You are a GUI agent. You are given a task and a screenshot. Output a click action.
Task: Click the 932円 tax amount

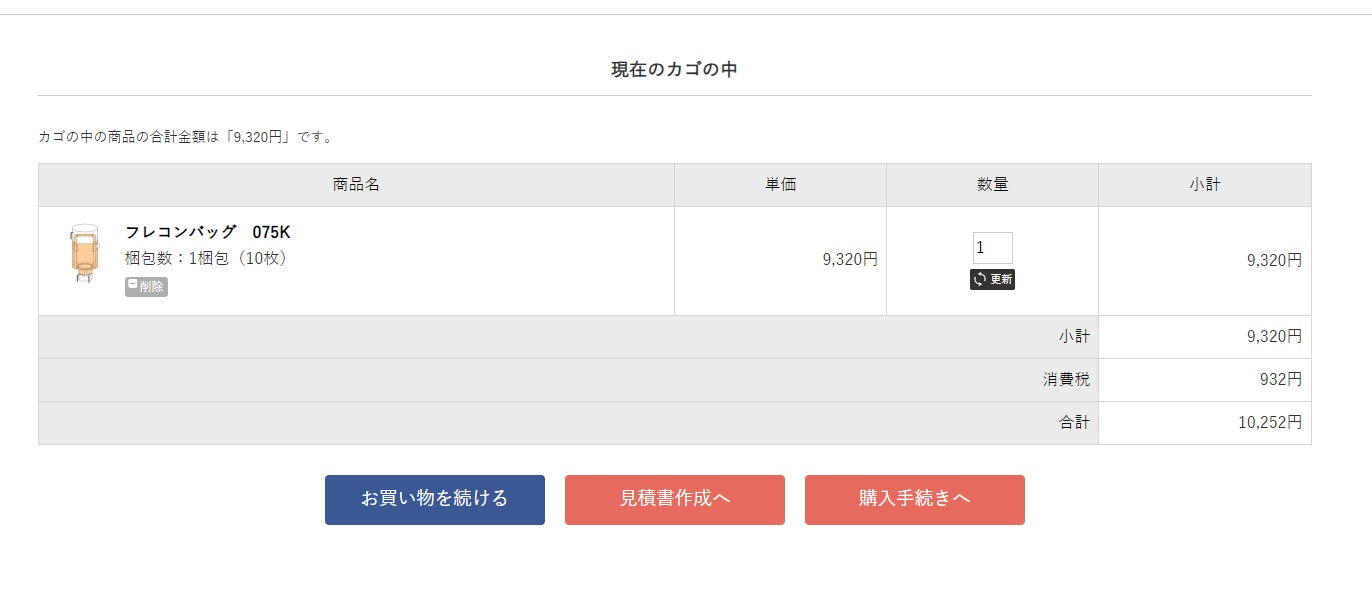(x=1280, y=380)
